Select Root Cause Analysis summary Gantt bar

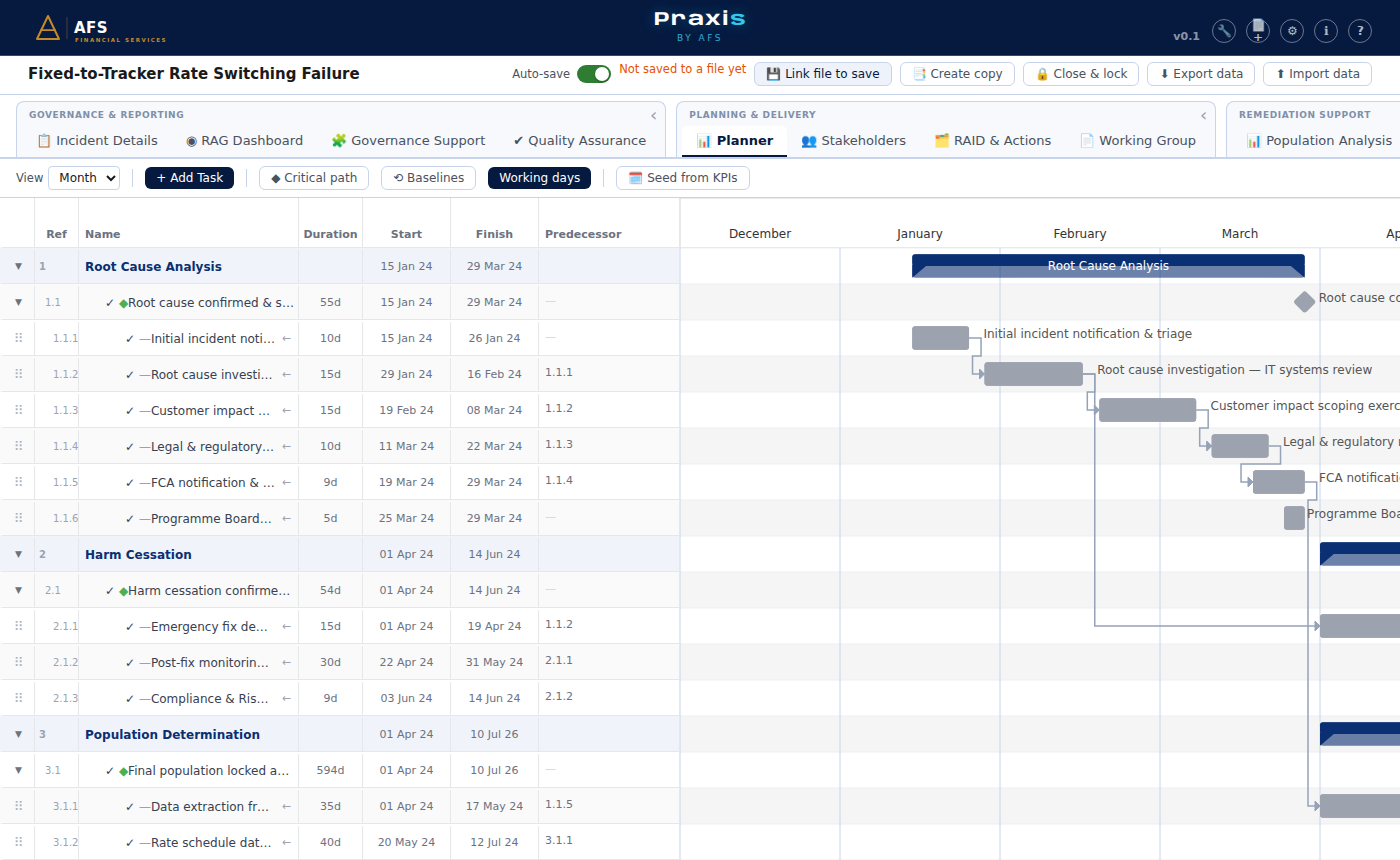click(1108, 266)
